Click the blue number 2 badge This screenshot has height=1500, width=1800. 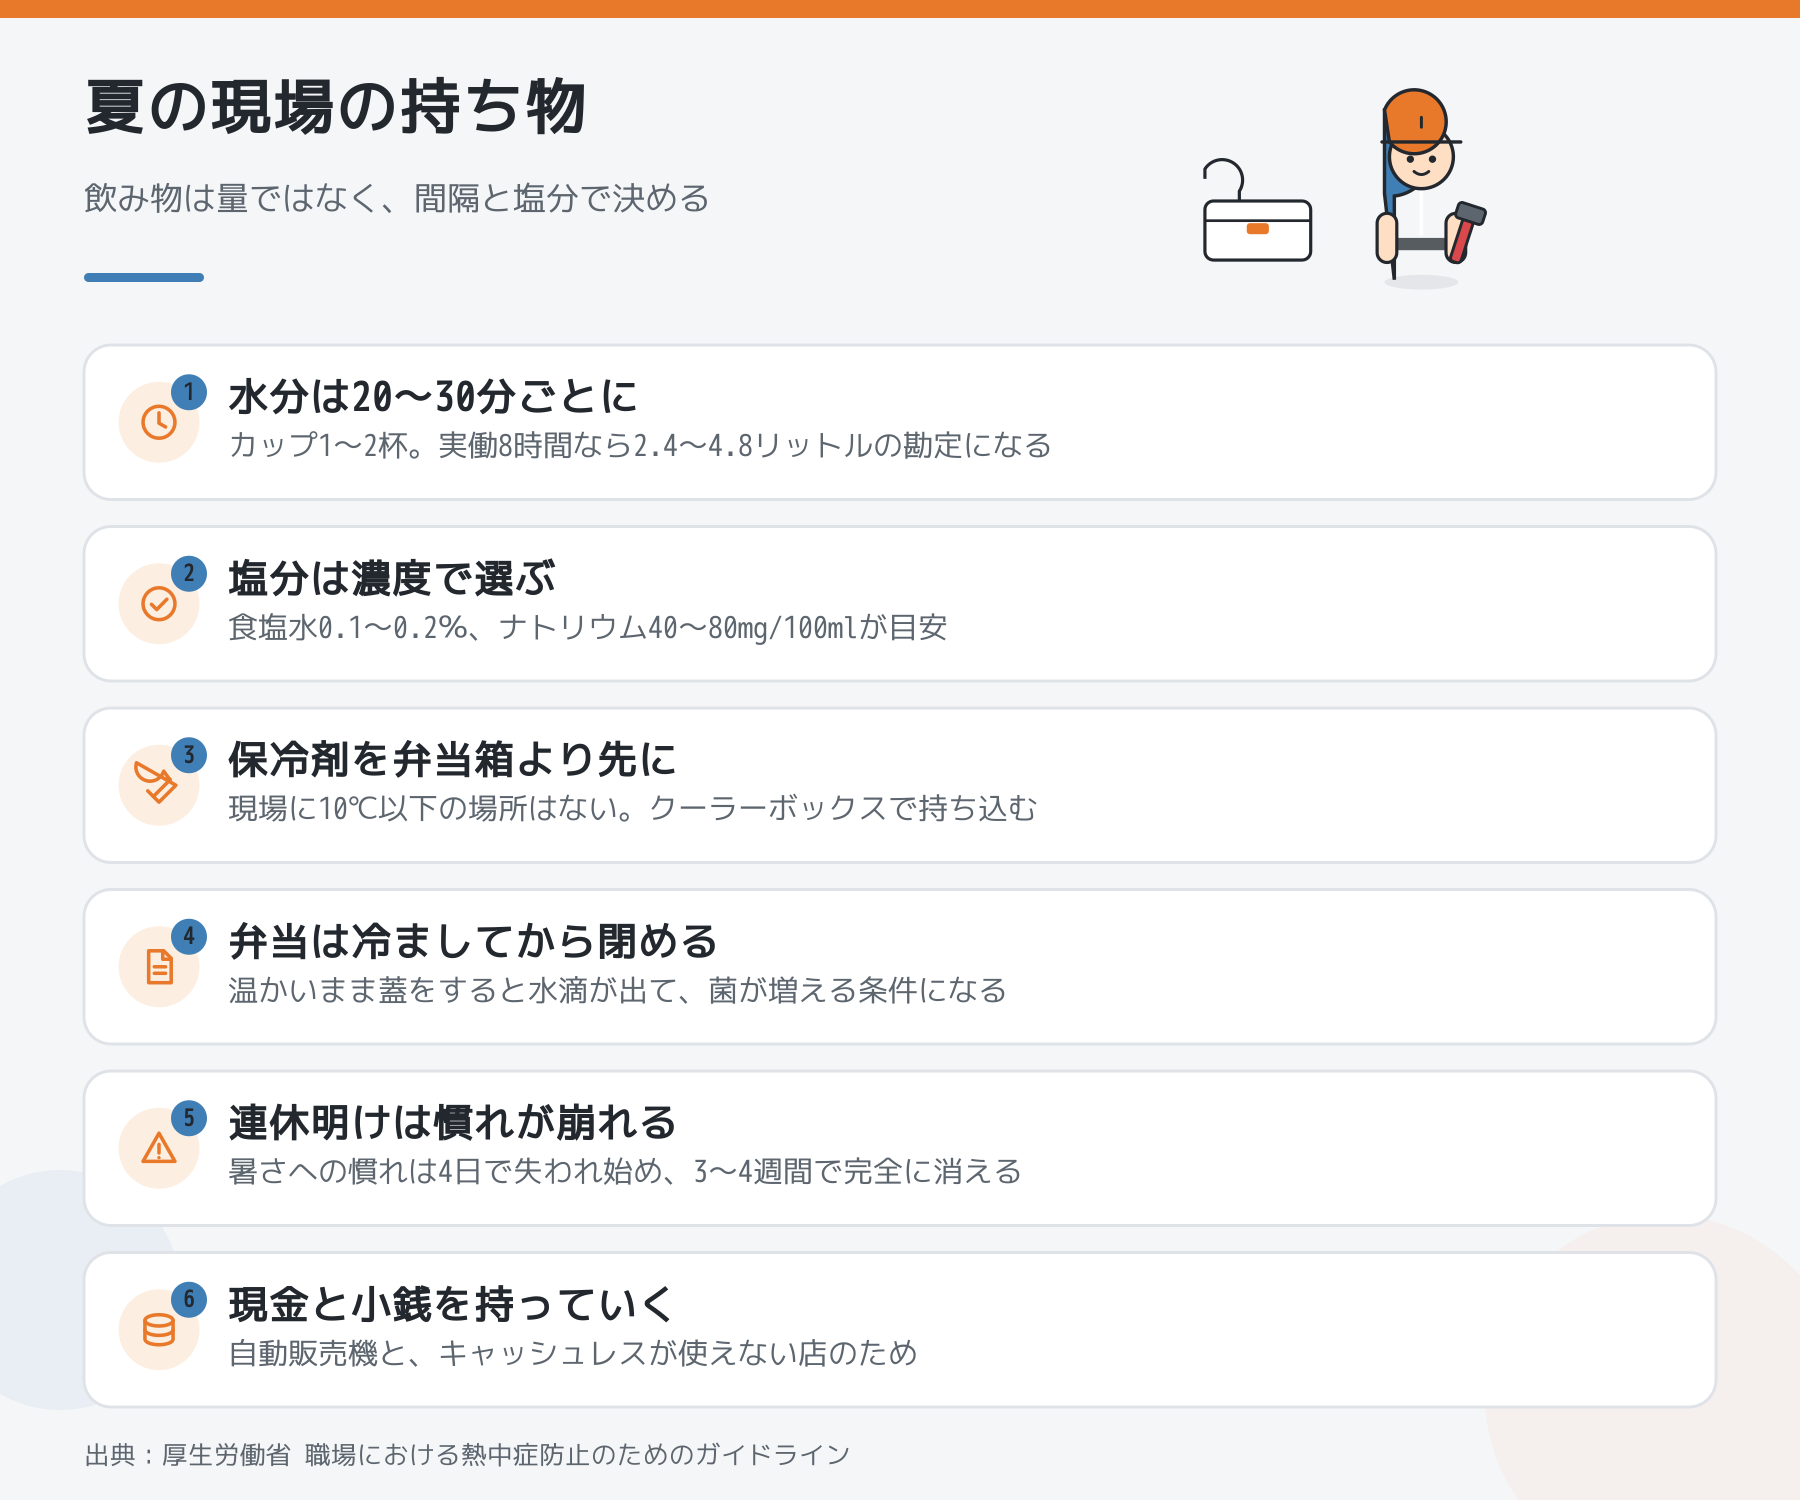[x=189, y=574]
